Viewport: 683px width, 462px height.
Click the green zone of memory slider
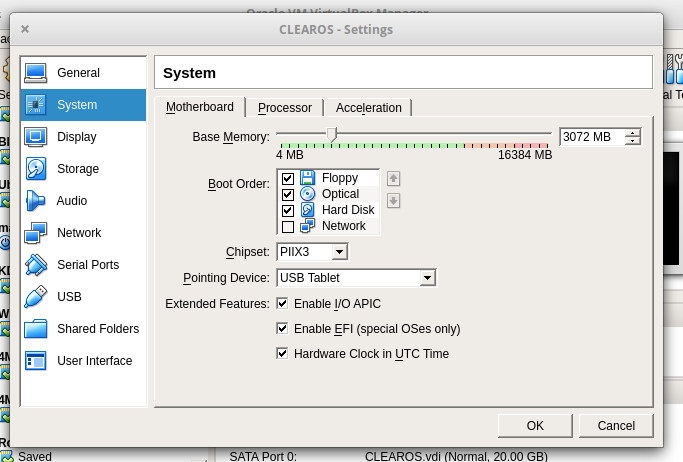point(372,146)
